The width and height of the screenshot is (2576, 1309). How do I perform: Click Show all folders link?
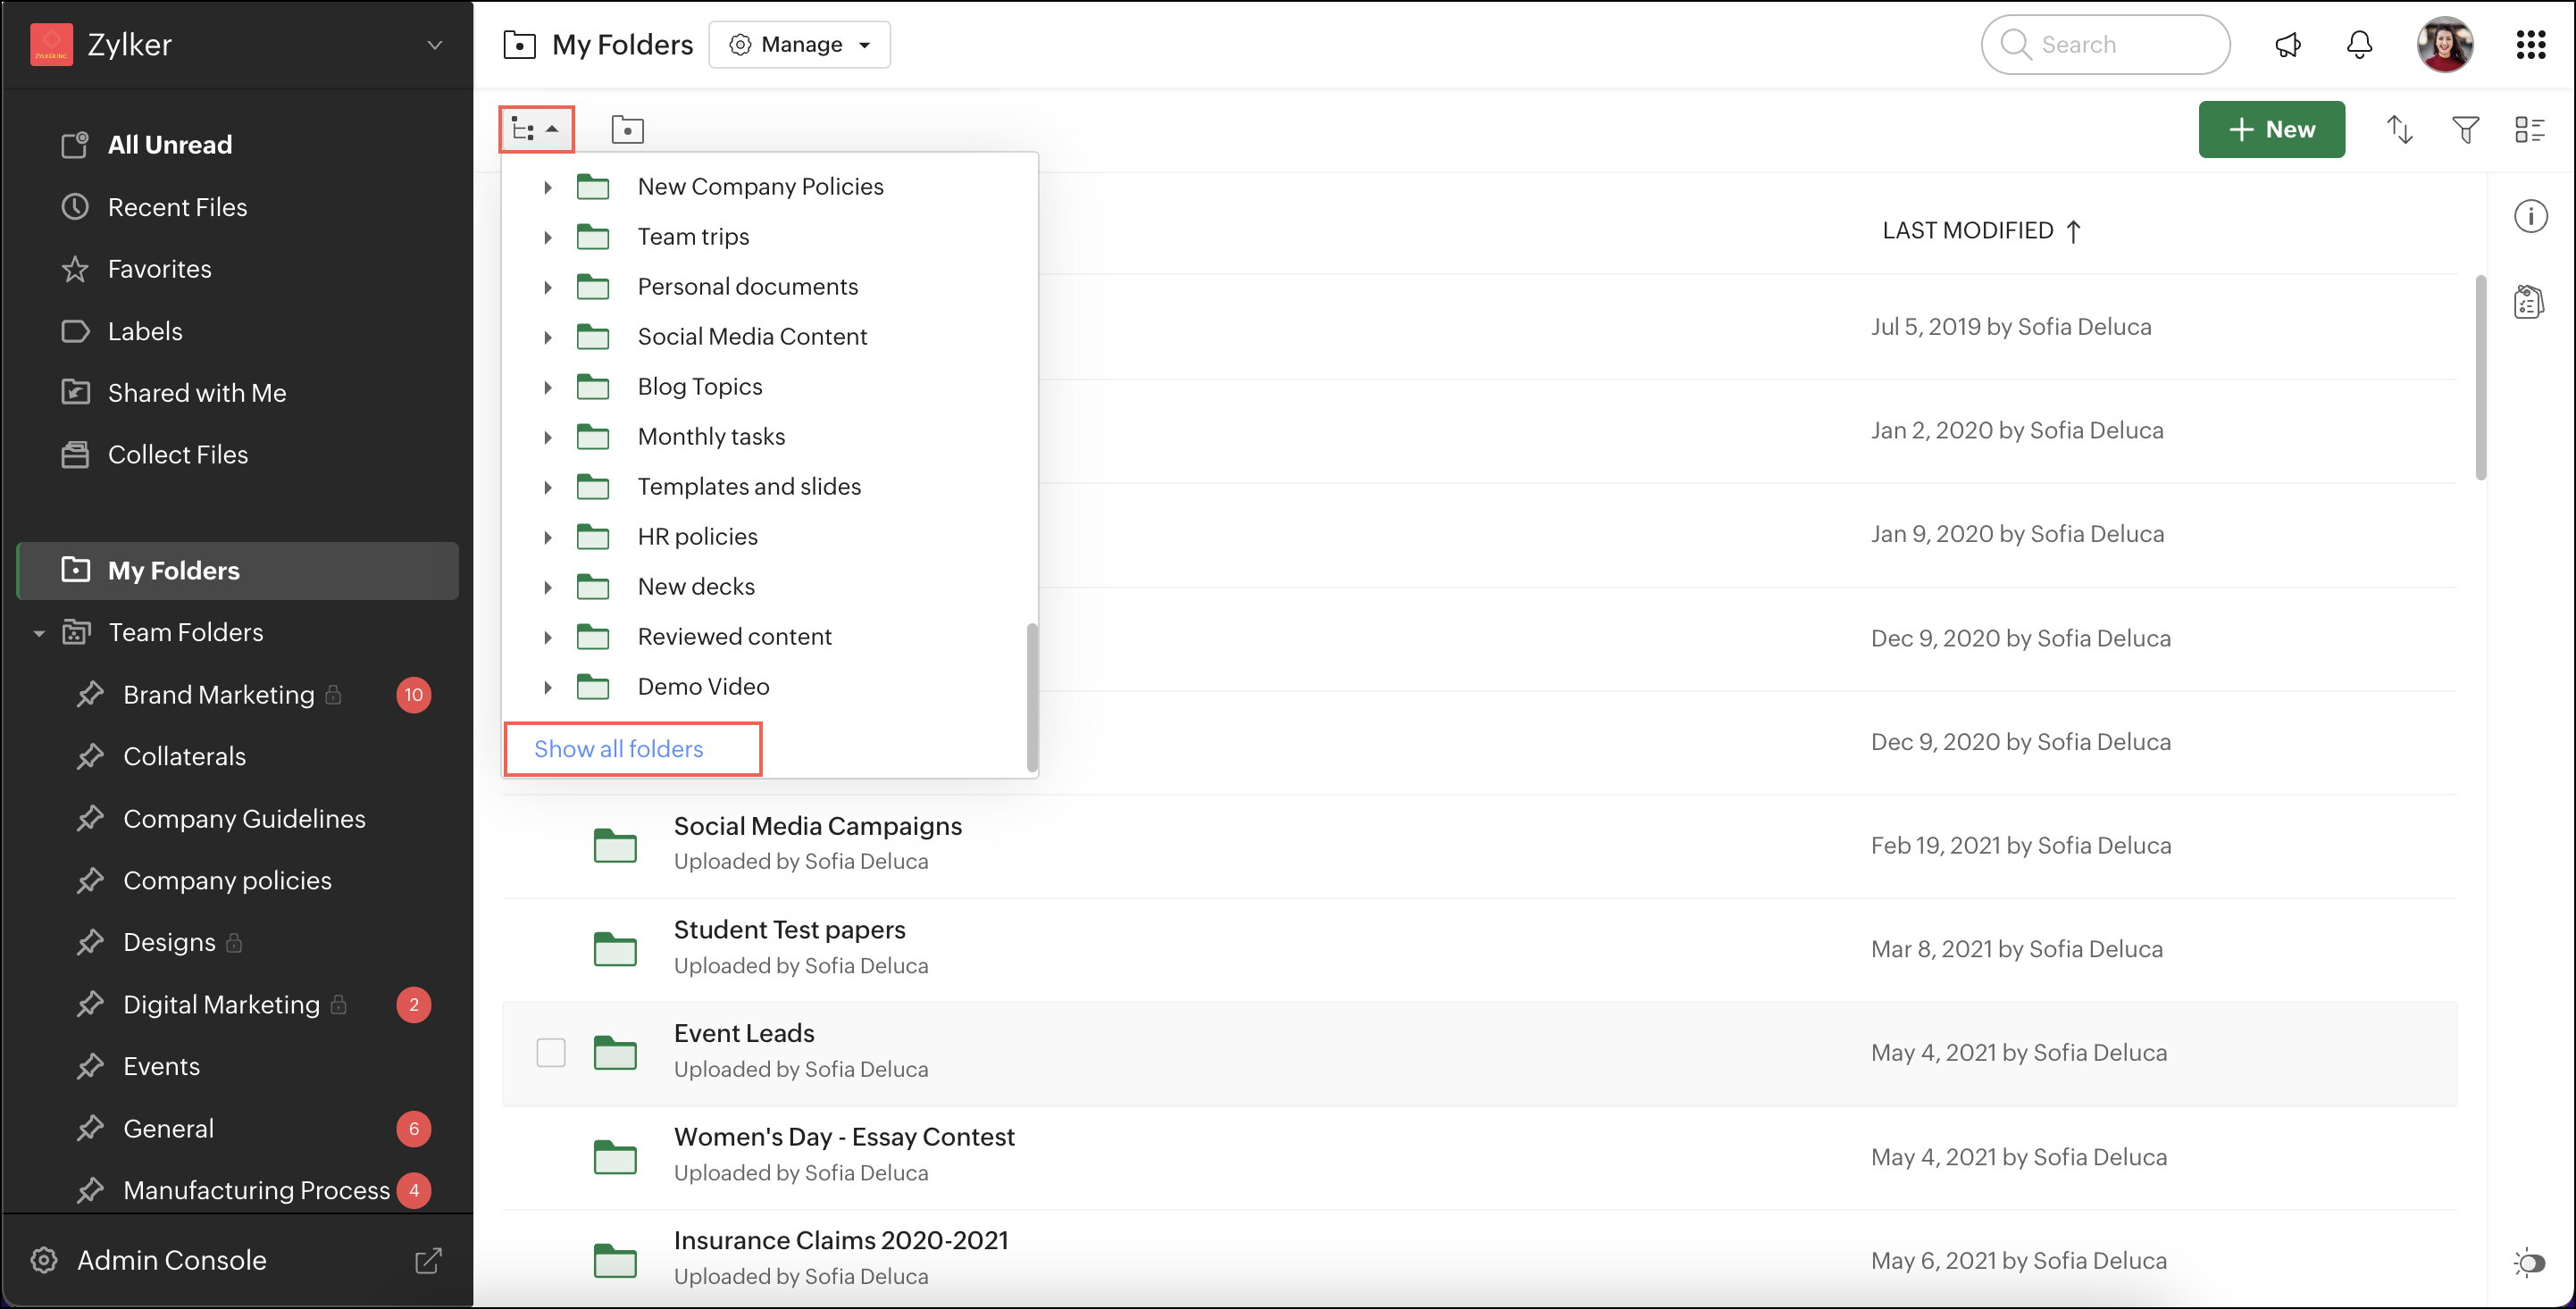pyautogui.click(x=618, y=749)
